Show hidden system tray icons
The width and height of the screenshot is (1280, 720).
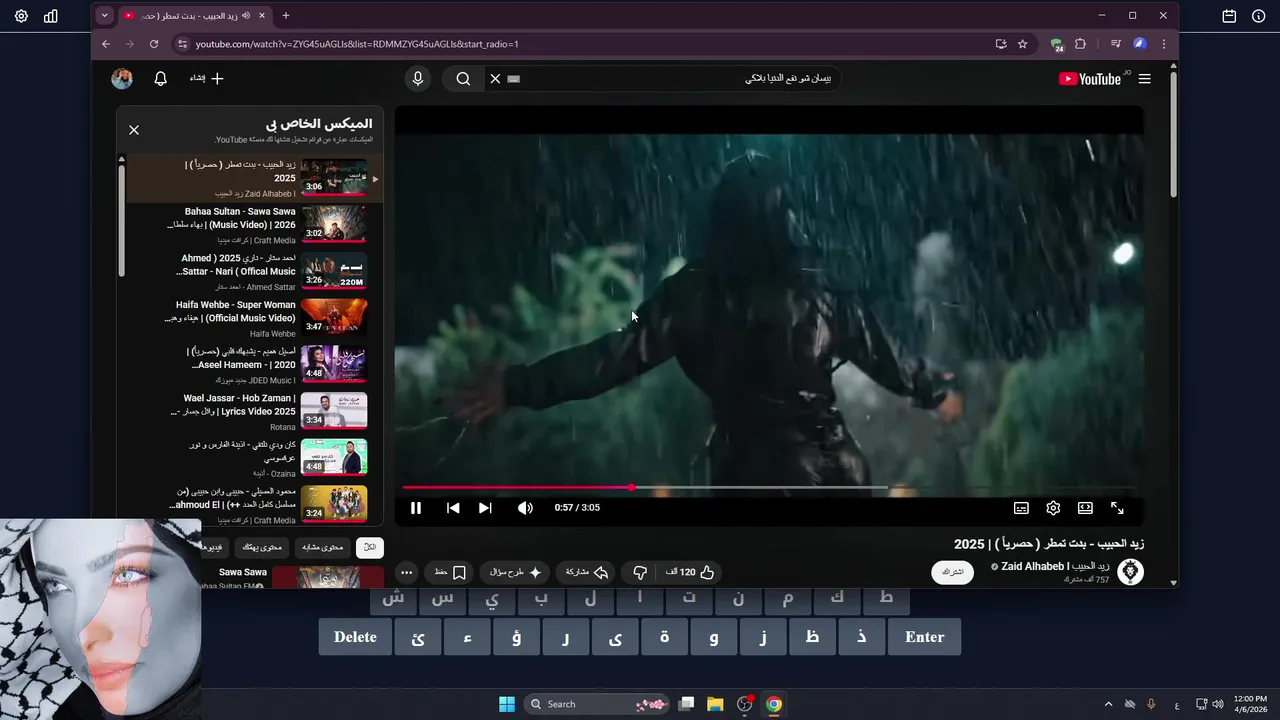click(x=1108, y=704)
